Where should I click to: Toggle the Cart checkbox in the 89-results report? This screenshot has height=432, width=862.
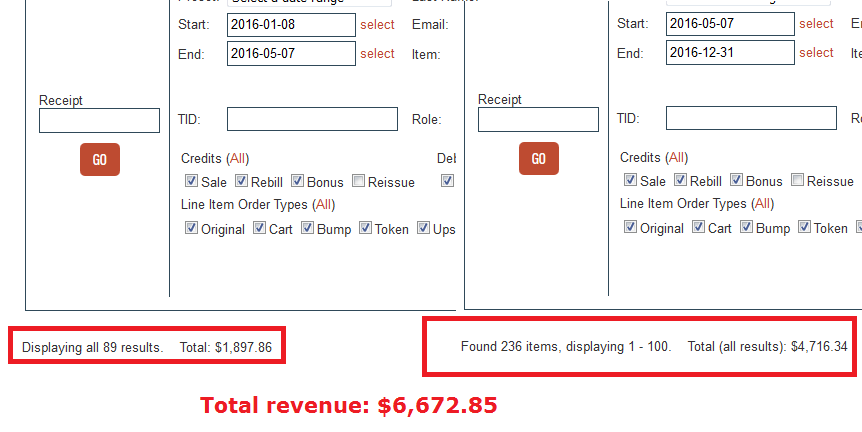click(259, 228)
